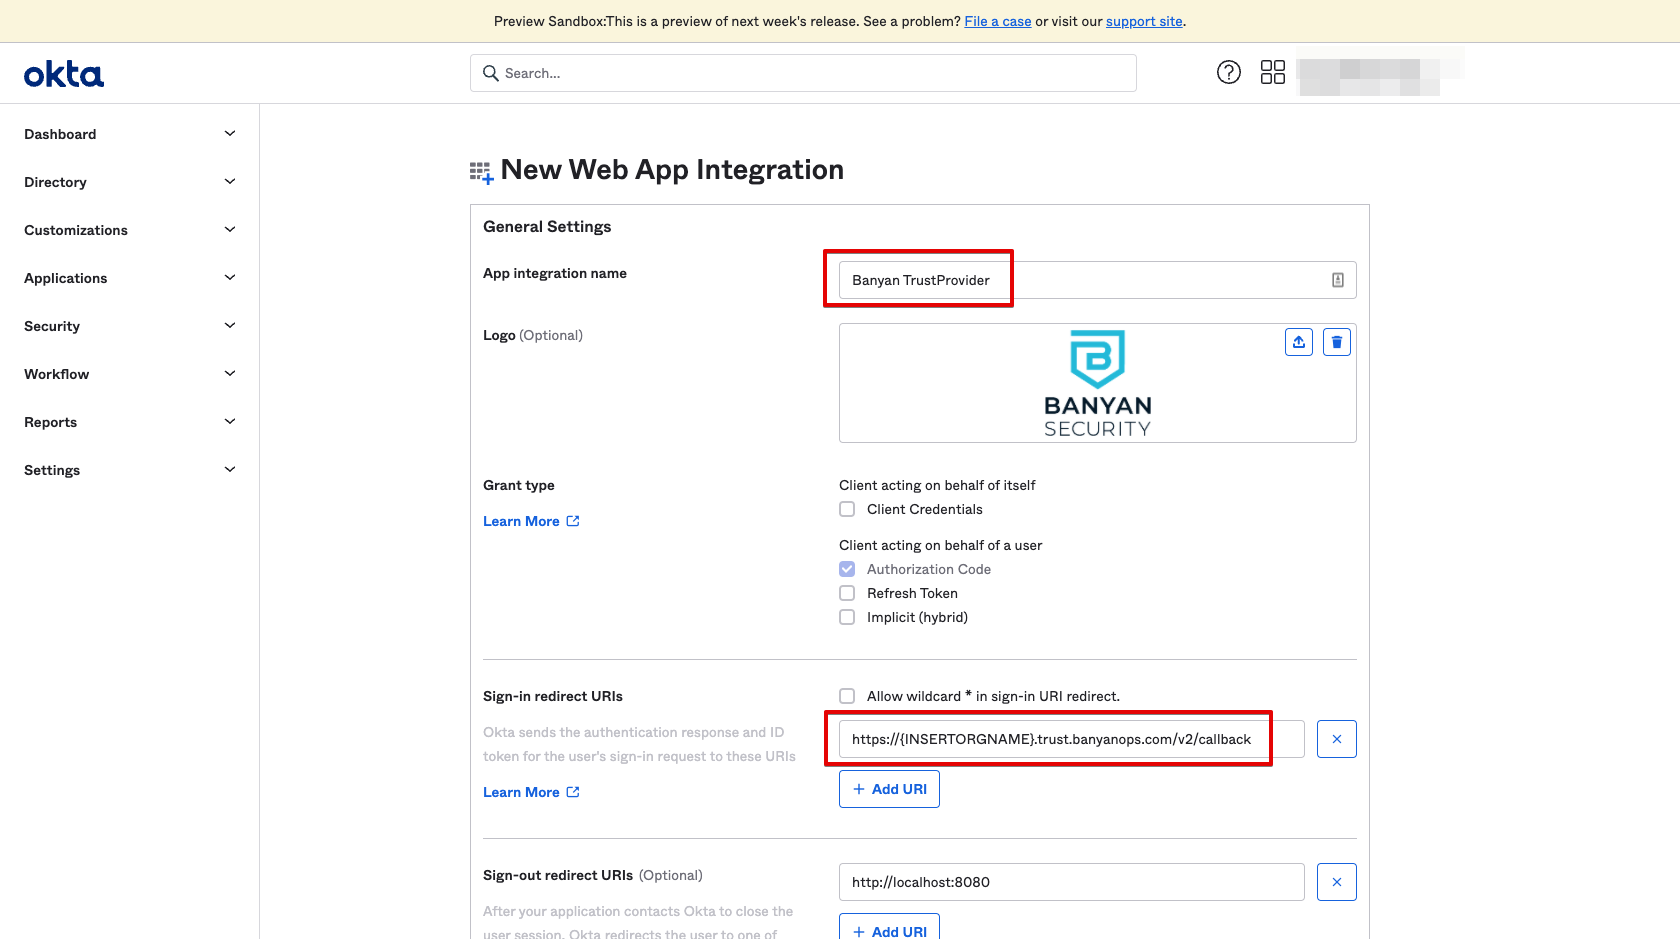Expand the Directory sidebar section
Screen dimensions: 1680x939
point(130,182)
